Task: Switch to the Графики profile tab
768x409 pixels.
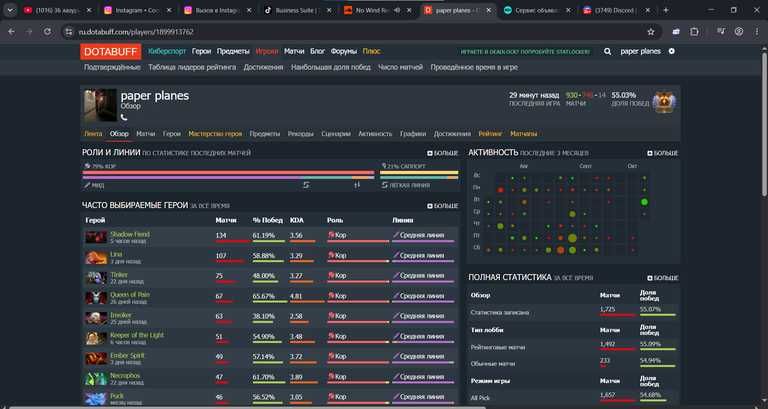Action: 413,134
